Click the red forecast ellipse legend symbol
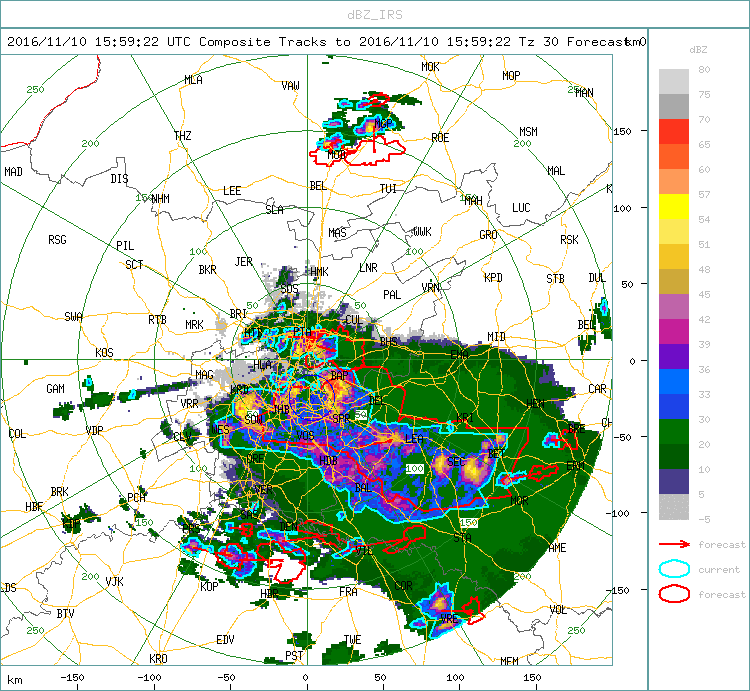Screen dimensions: 750x691 point(674,594)
